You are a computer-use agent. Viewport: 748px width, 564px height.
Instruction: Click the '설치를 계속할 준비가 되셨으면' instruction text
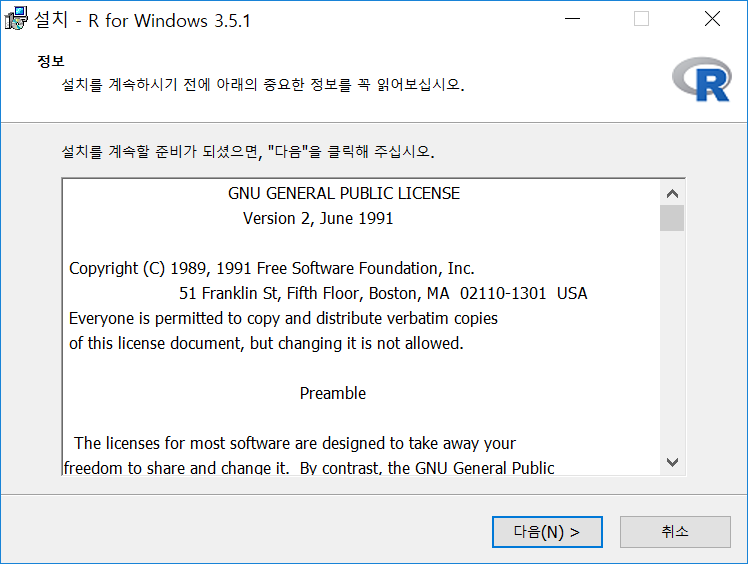click(248, 151)
